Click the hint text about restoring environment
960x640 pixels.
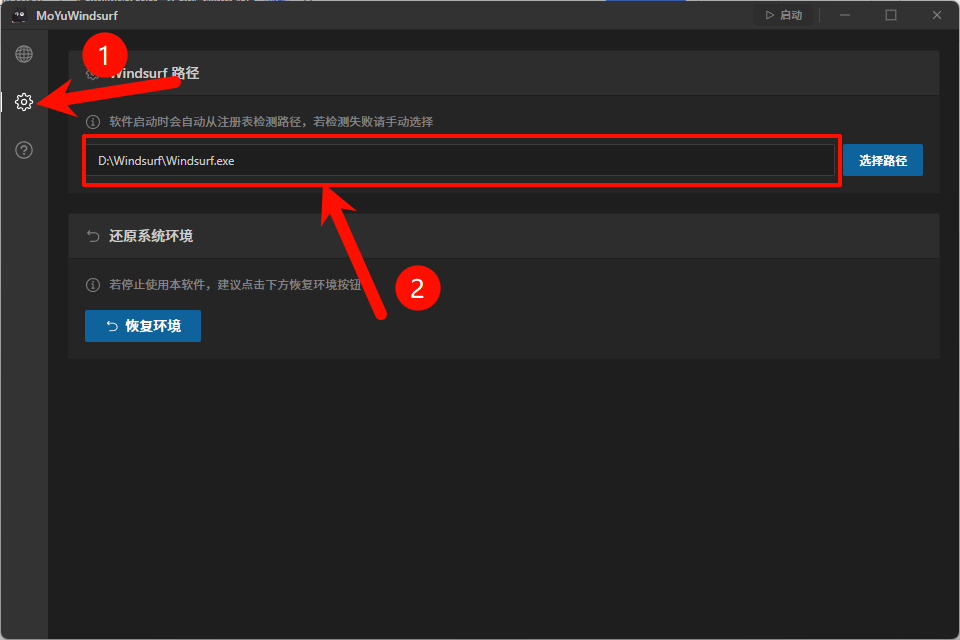[x=234, y=285]
